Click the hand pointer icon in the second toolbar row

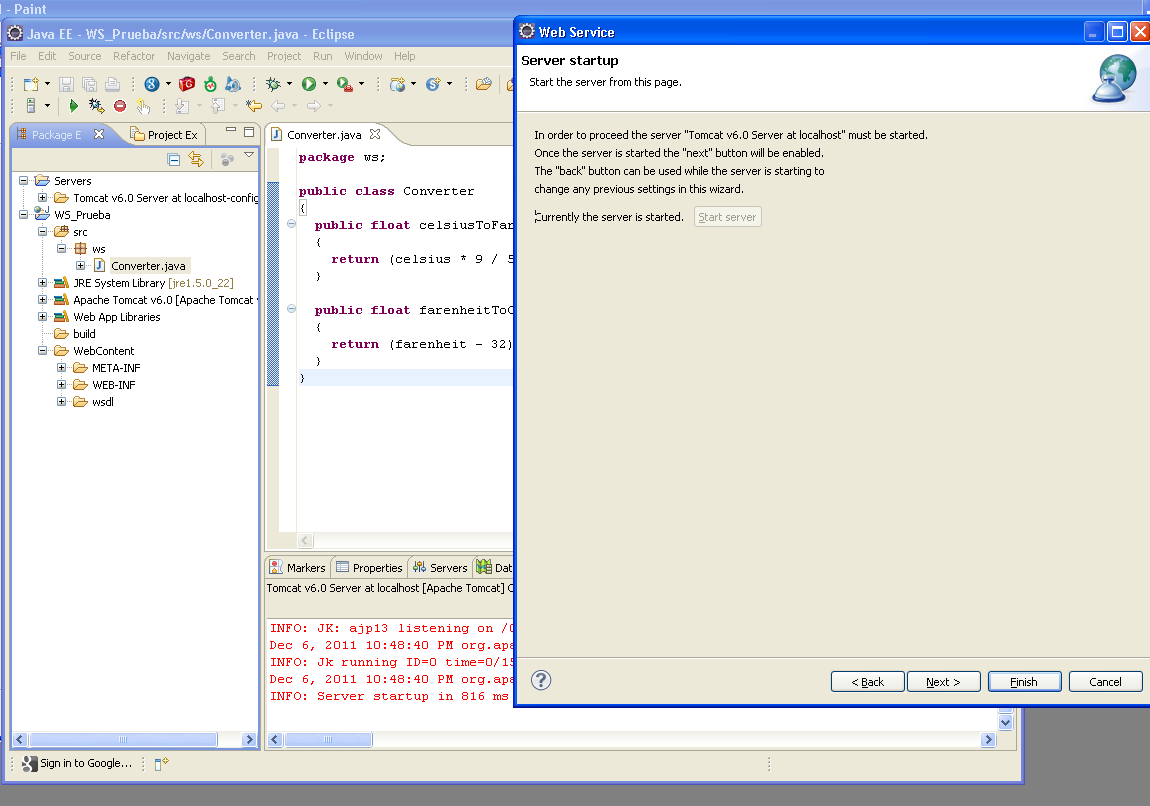143,107
